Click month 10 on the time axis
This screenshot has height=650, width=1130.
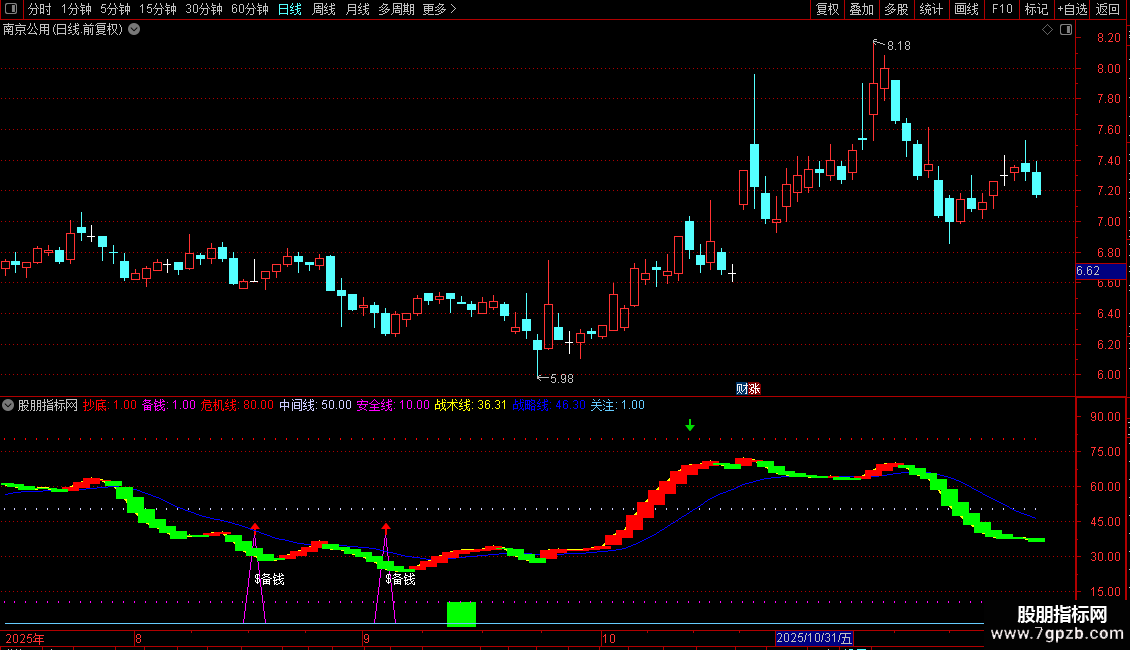pyautogui.click(x=609, y=638)
